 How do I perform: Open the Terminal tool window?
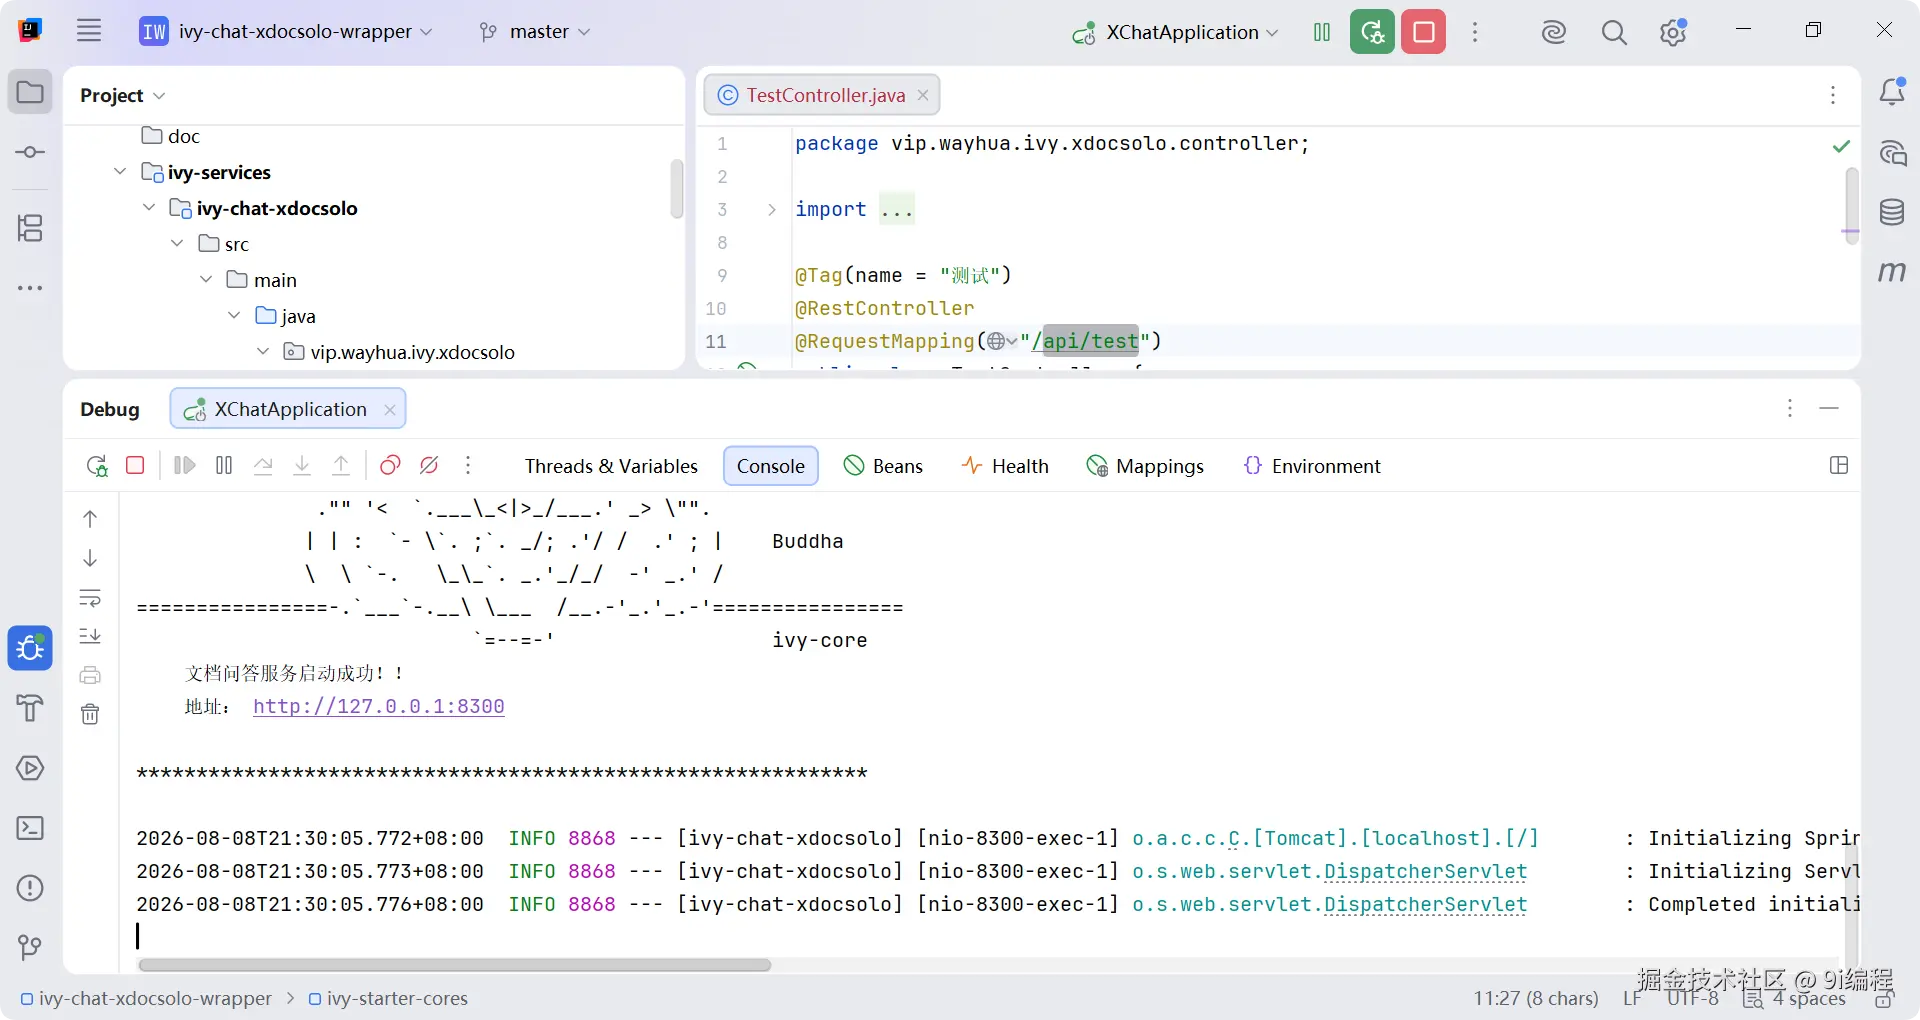pos(30,828)
